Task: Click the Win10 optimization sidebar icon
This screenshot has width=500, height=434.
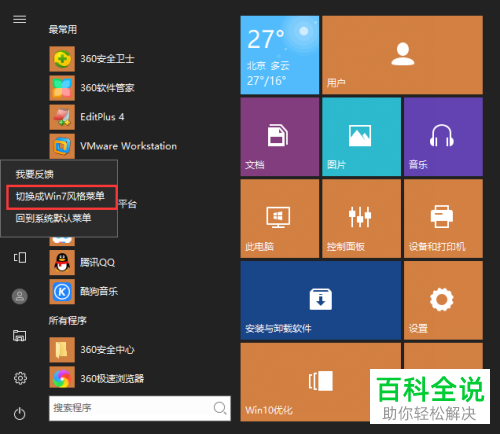Action: (20, 257)
